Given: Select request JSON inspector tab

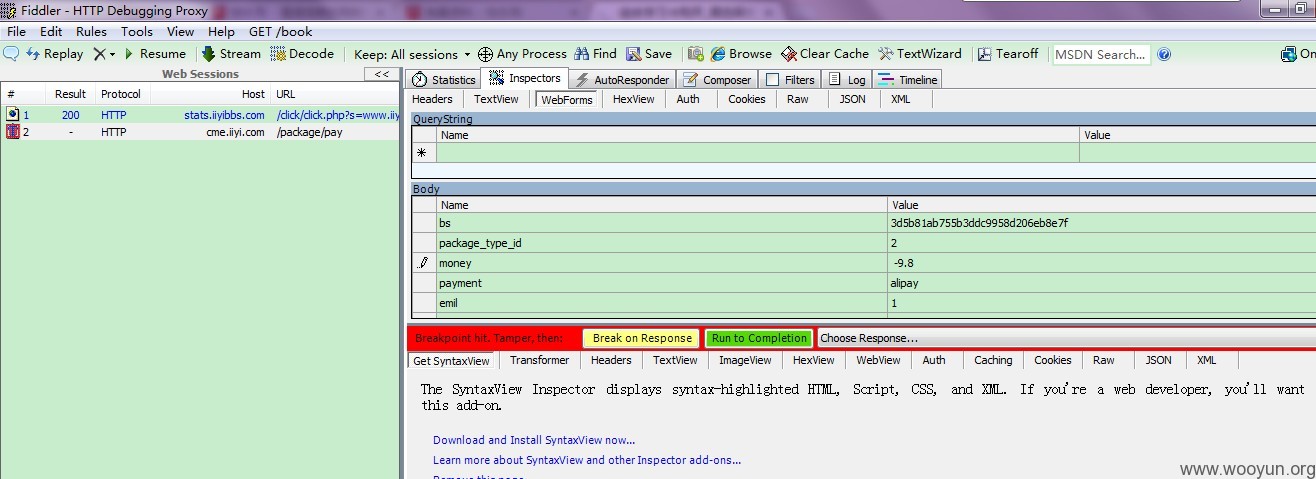Looking at the screenshot, I should pos(852,99).
